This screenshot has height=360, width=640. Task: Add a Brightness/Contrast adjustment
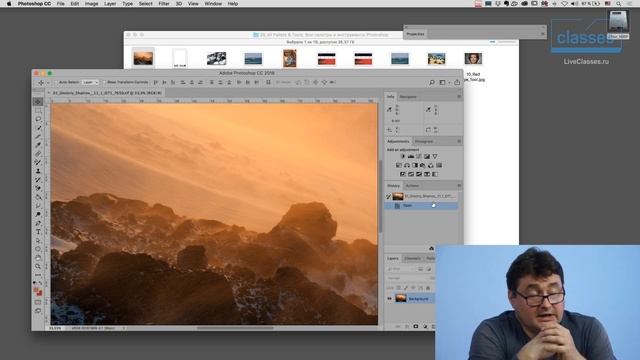pyautogui.click(x=403, y=156)
